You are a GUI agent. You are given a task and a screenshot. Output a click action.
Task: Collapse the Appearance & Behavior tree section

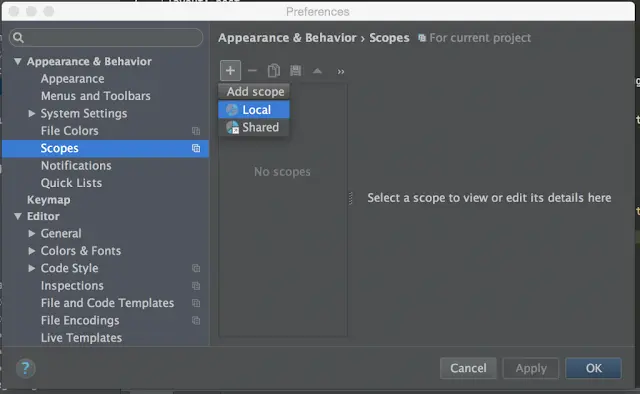(18, 62)
